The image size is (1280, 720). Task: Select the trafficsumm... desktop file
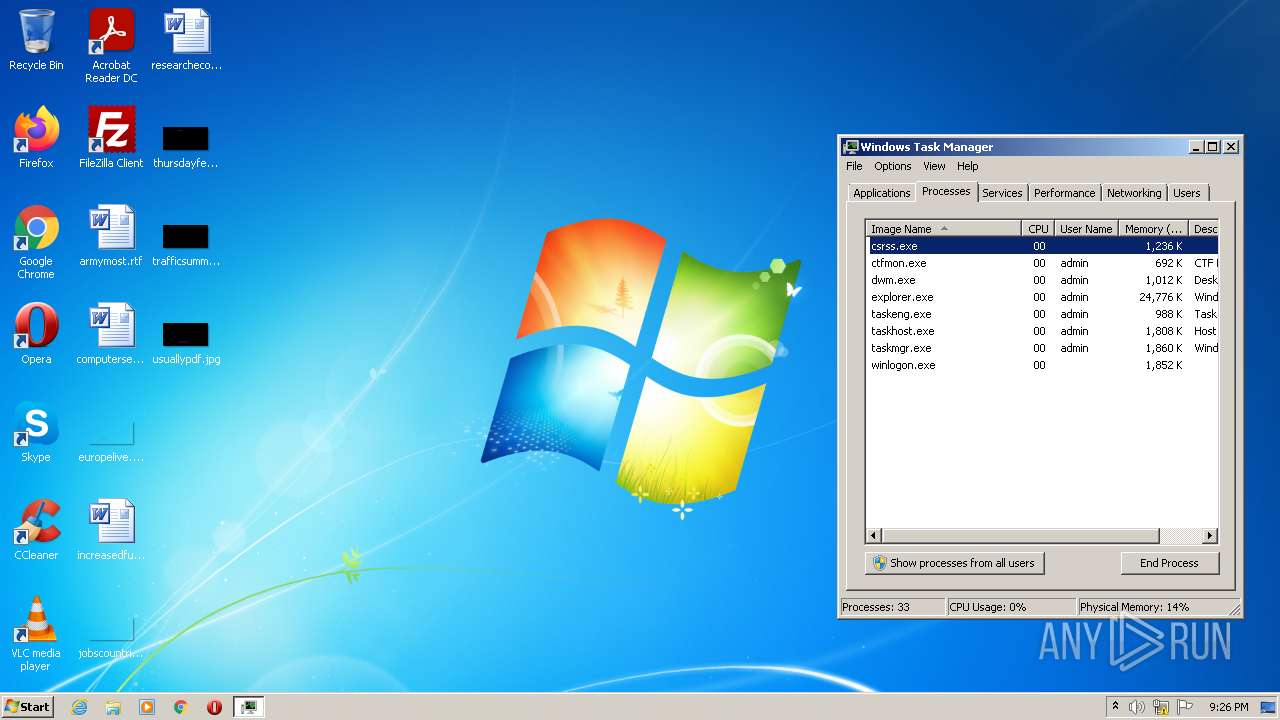coord(186,246)
